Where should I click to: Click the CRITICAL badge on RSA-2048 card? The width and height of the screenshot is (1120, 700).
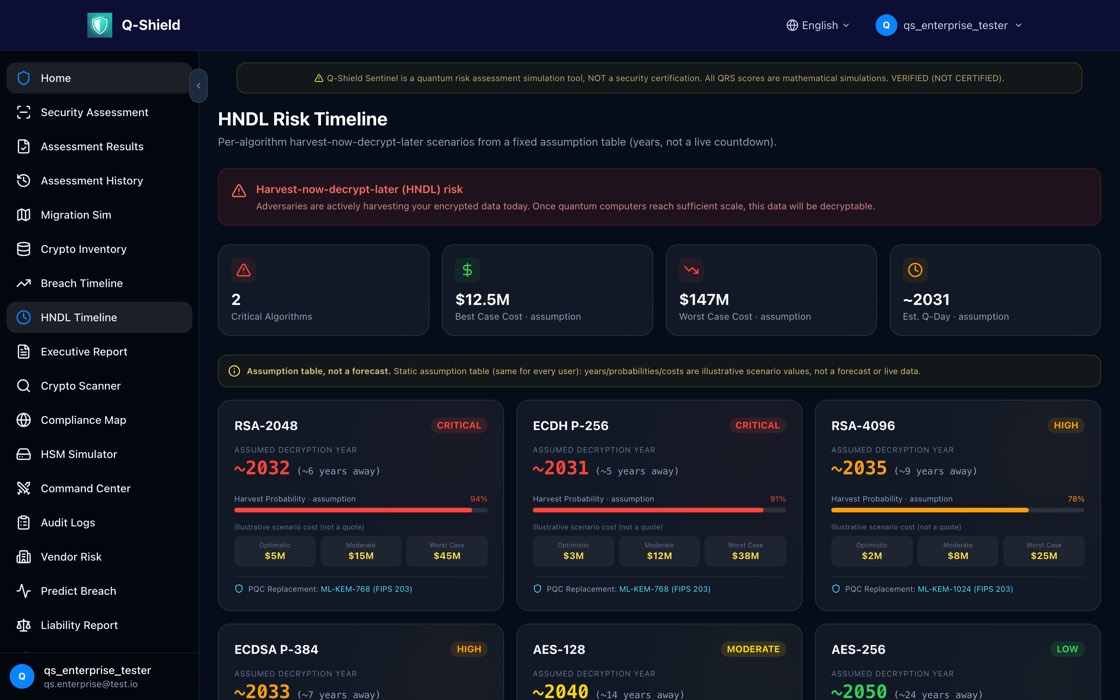coord(459,425)
